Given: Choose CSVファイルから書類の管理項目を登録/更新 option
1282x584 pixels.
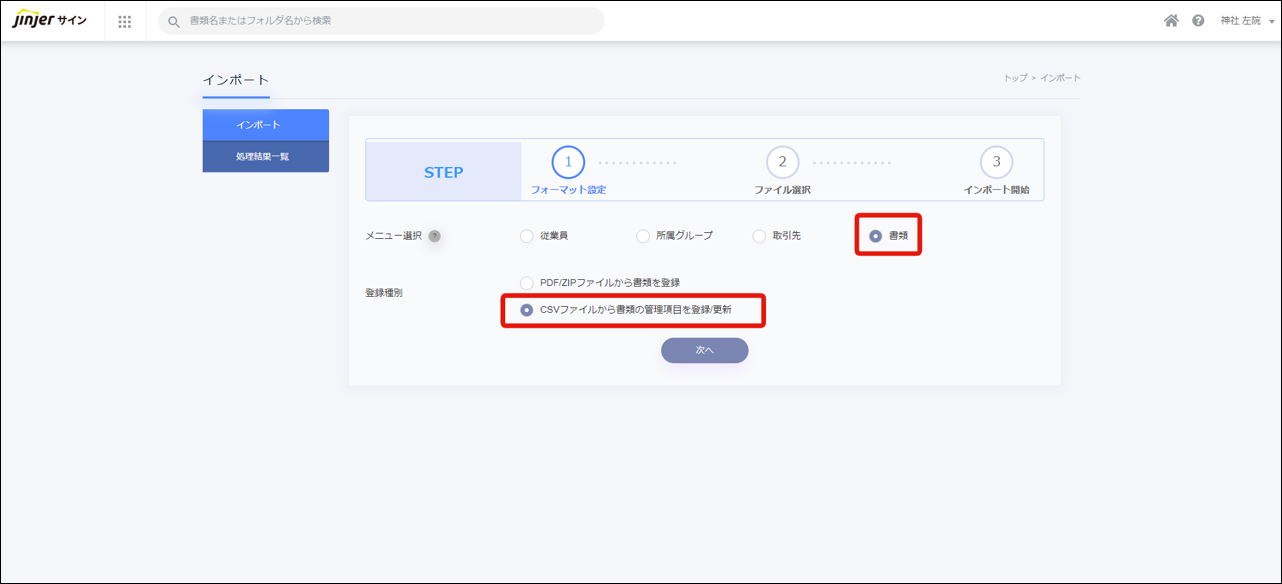Looking at the screenshot, I should click(x=527, y=310).
